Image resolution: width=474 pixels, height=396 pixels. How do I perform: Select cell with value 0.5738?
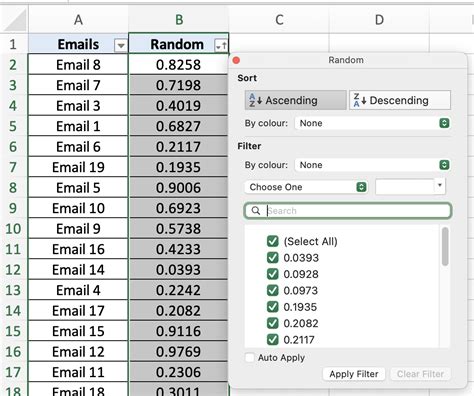(x=179, y=229)
